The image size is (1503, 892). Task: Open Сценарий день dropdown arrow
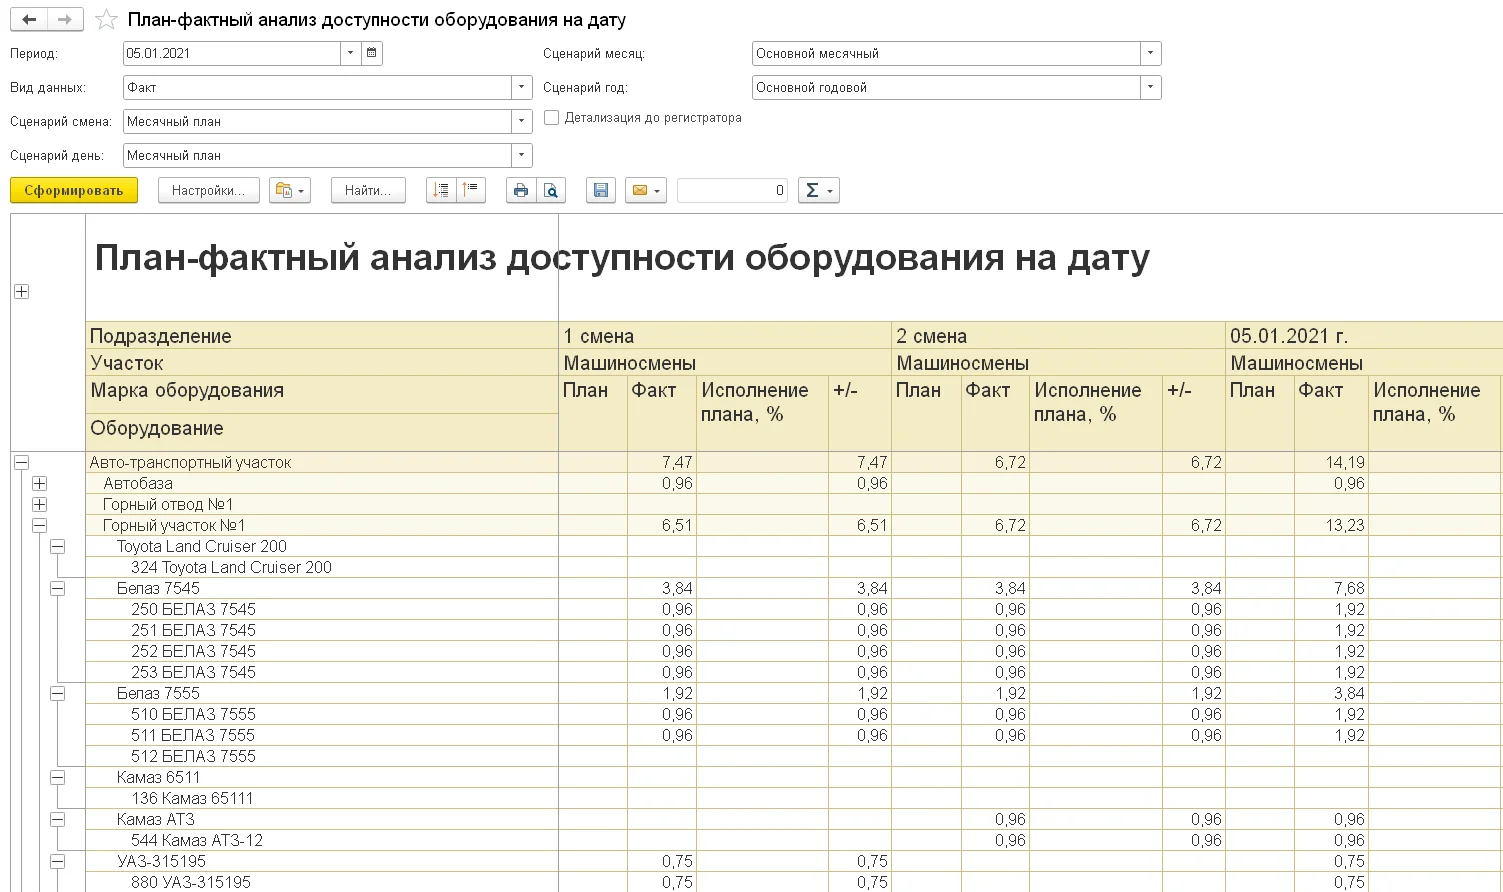(521, 155)
